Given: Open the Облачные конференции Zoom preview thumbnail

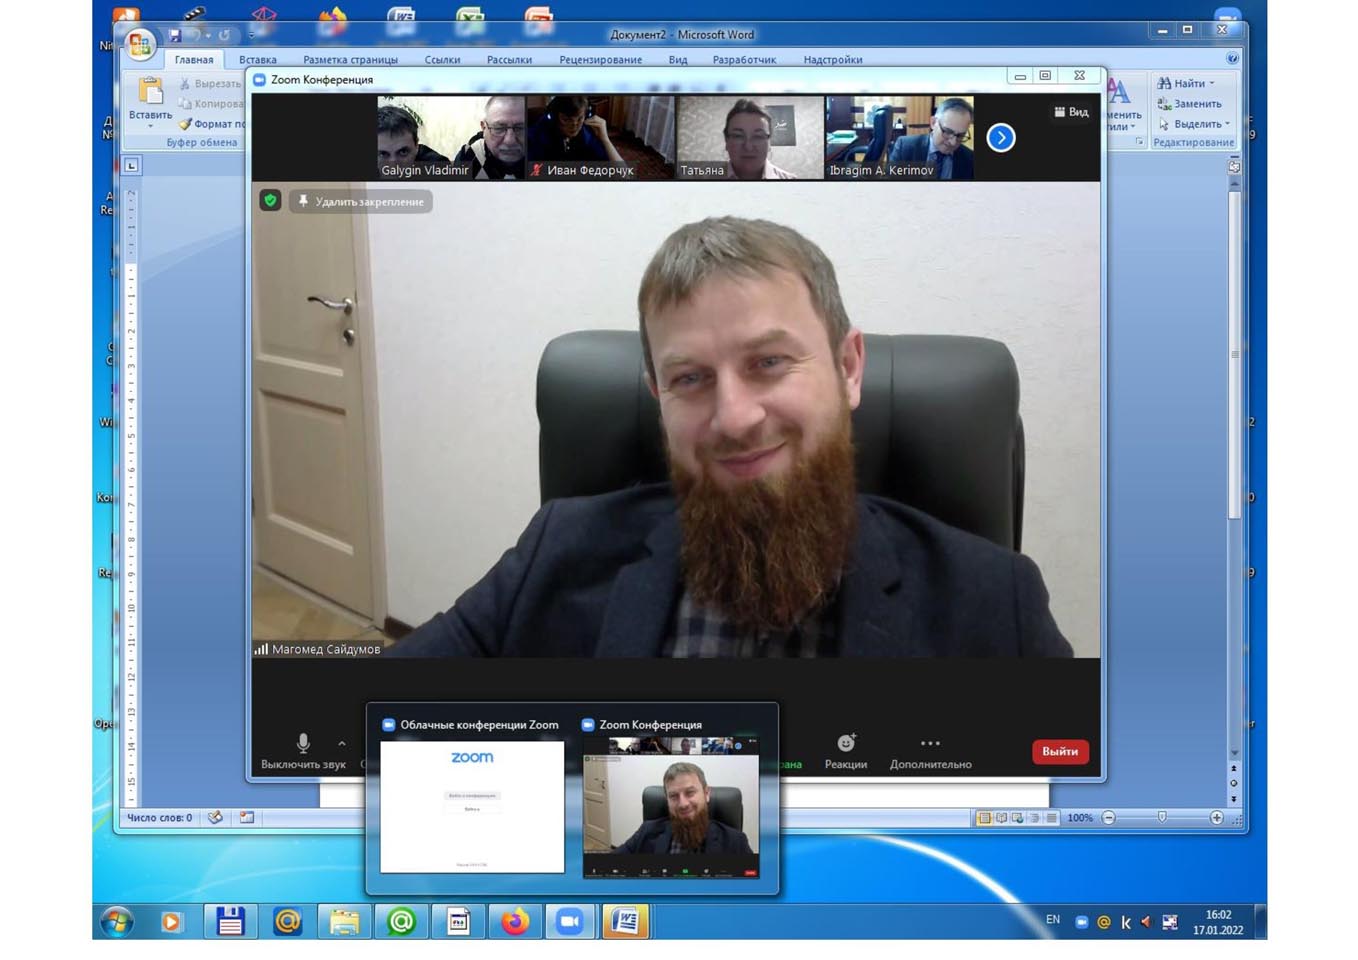Looking at the screenshot, I should 472,807.
